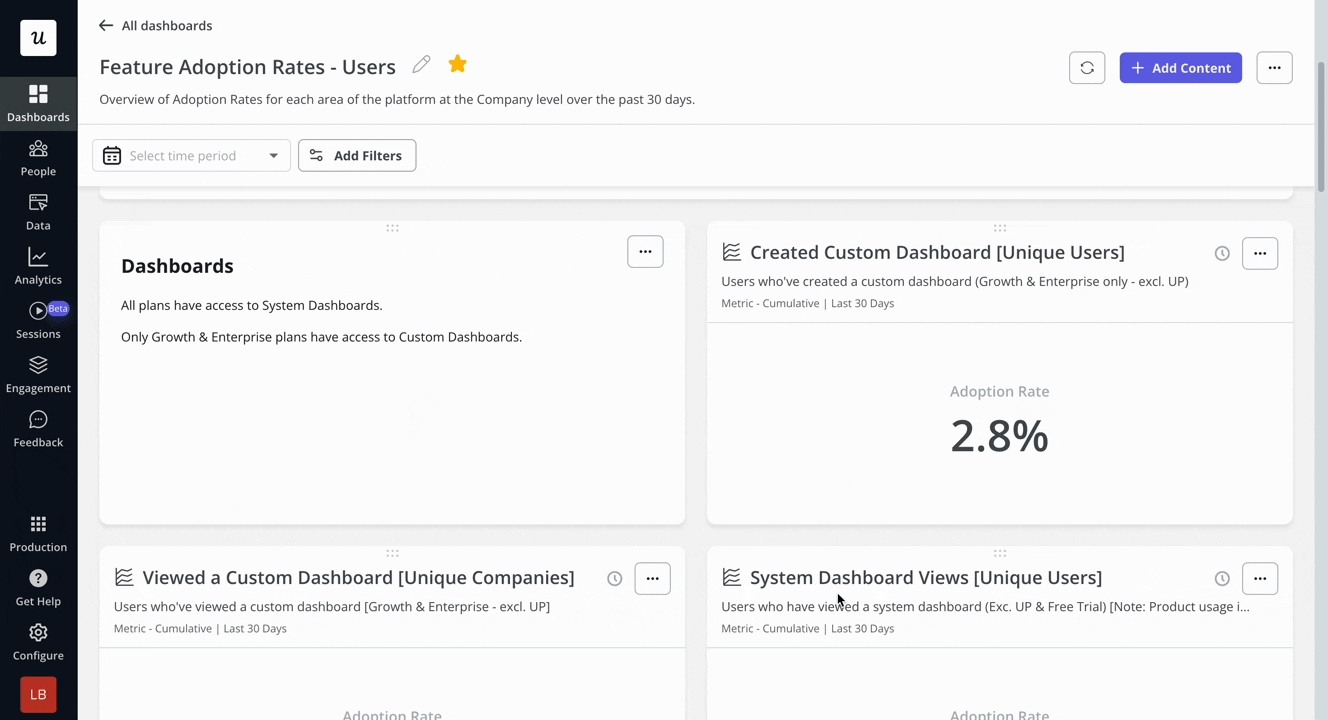Open the three-dot menu on Dashboards text card
The width and height of the screenshot is (1328, 720).
point(645,251)
